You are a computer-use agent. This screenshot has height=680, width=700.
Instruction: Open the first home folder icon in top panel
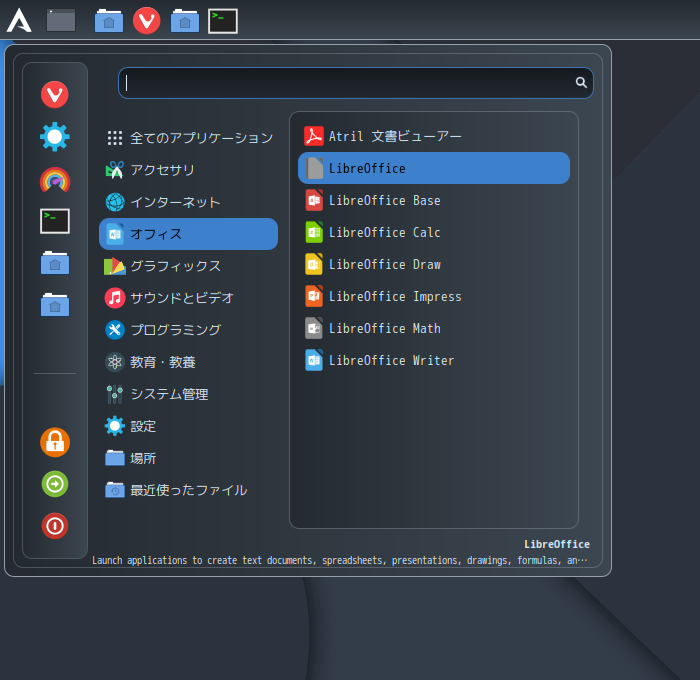click(x=109, y=21)
